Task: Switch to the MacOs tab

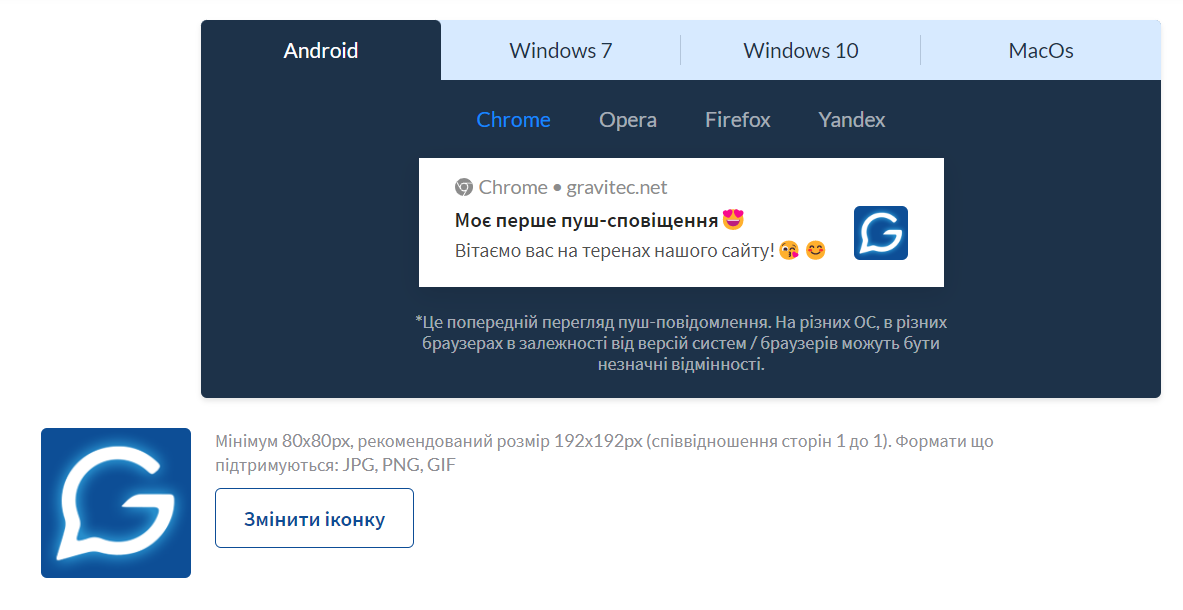Action: [x=1041, y=51]
